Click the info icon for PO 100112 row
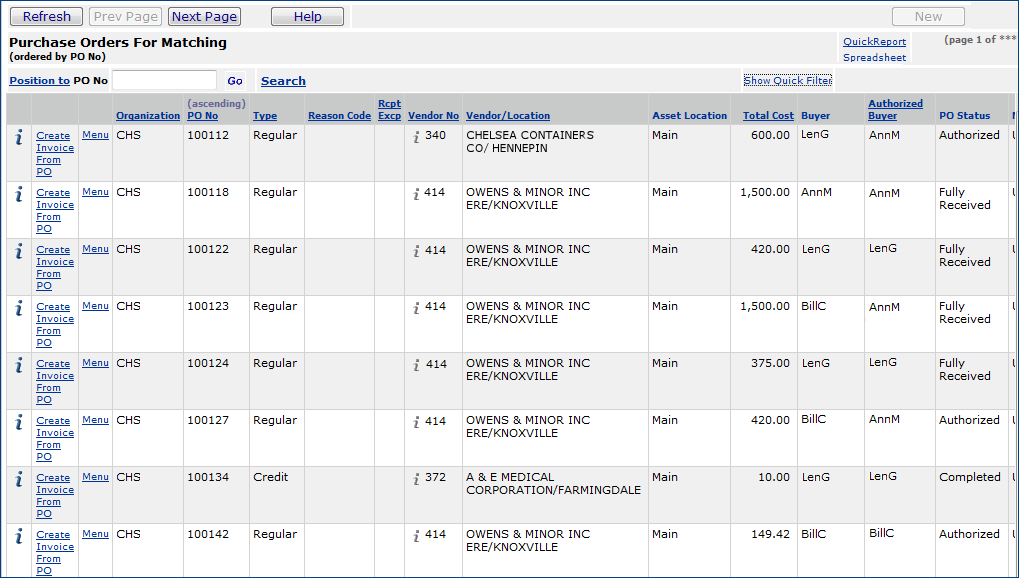This screenshot has height=578, width=1019. pyautogui.click(x=18, y=137)
